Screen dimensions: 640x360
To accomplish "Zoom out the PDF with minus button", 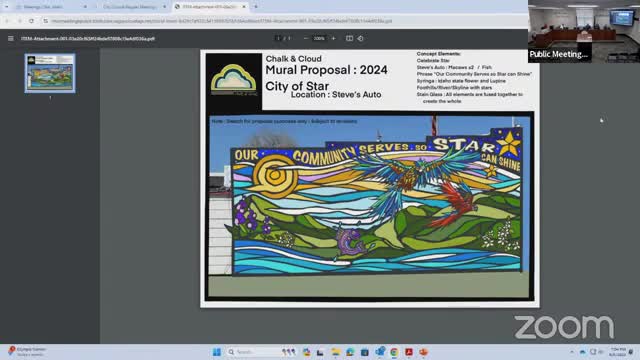I will (x=306, y=38).
